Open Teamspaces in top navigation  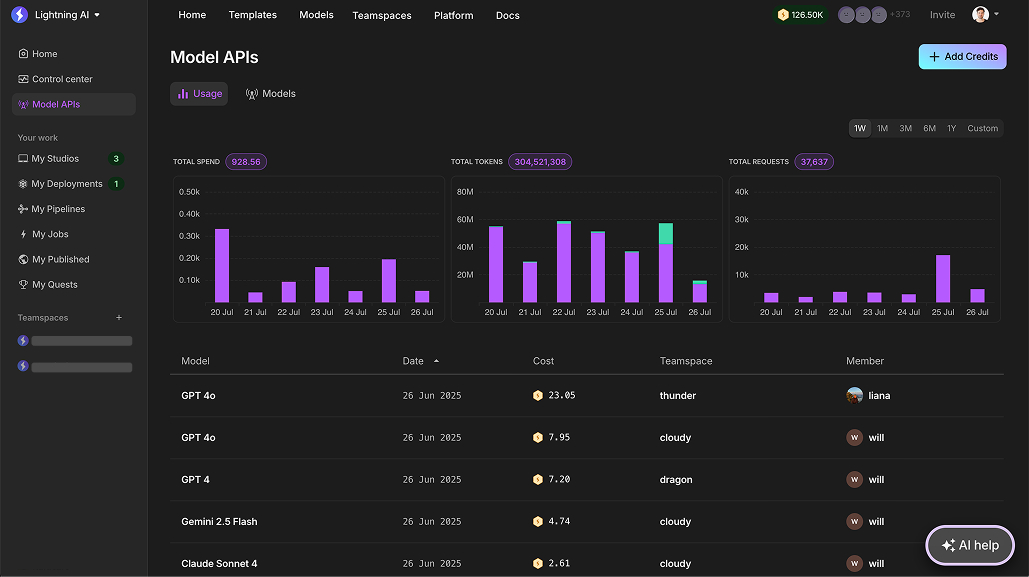coord(382,15)
